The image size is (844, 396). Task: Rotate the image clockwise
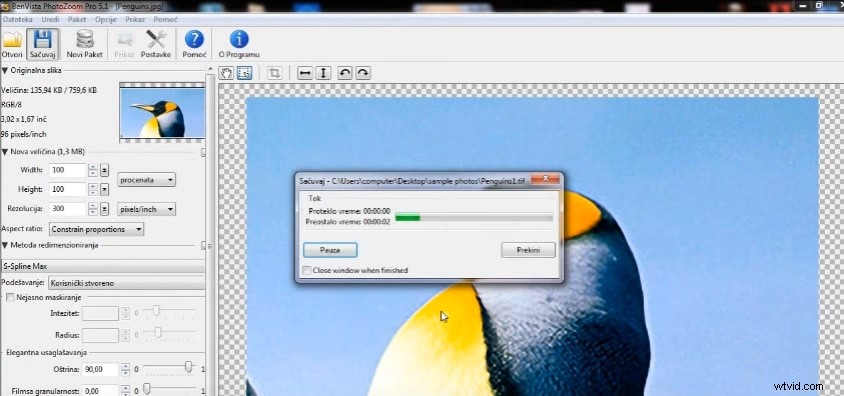pyautogui.click(x=363, y=73)
